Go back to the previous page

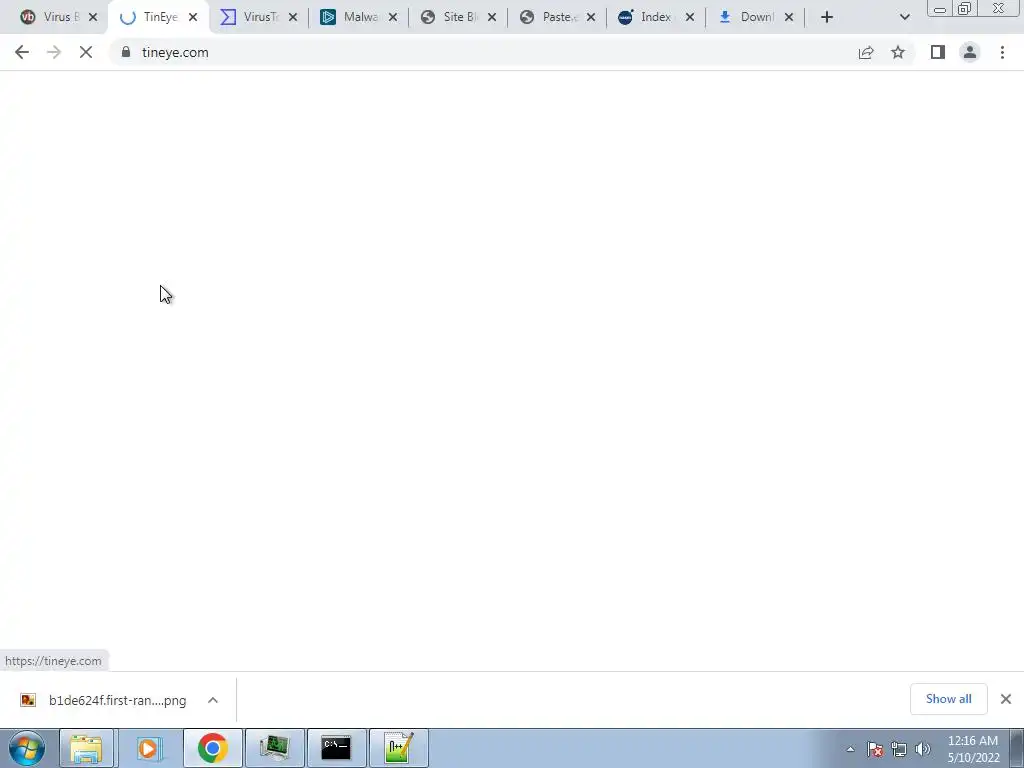click(22, 52)
